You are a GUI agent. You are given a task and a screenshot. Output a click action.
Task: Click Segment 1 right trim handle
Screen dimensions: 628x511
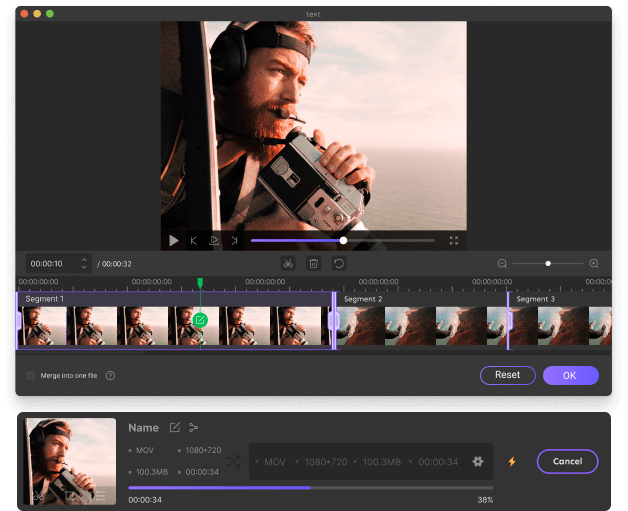(x=334, y=321)
